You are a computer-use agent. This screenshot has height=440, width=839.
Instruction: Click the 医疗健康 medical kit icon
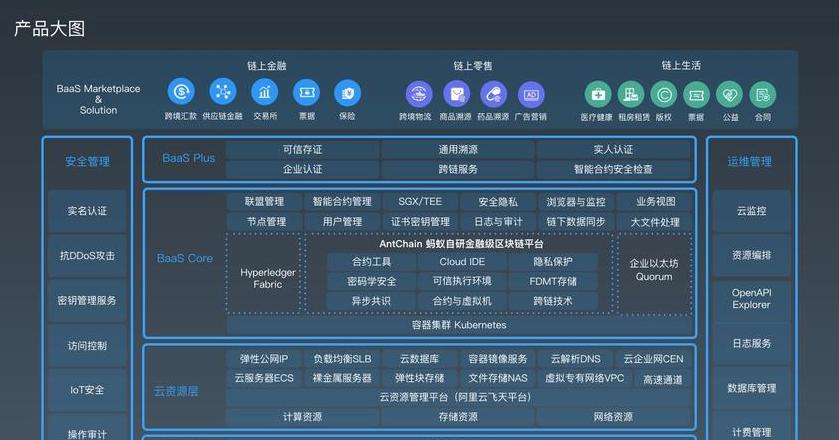tap(598, 95)
